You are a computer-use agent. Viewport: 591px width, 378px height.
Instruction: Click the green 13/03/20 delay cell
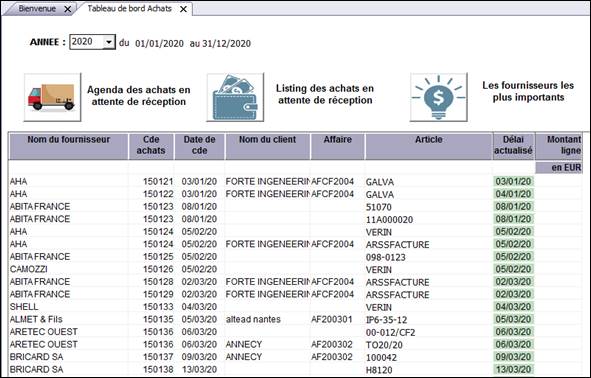point(513,369)
